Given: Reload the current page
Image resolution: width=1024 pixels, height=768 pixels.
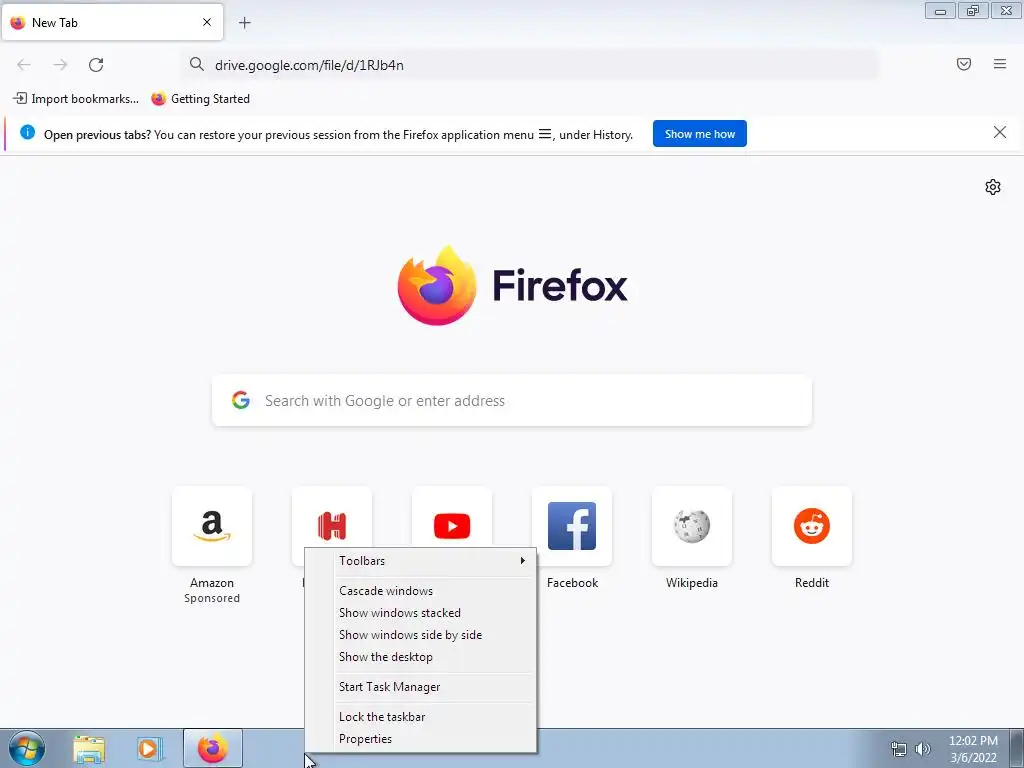Looking at the screenshot, I should pyautogui.click(x=96, y=65).
